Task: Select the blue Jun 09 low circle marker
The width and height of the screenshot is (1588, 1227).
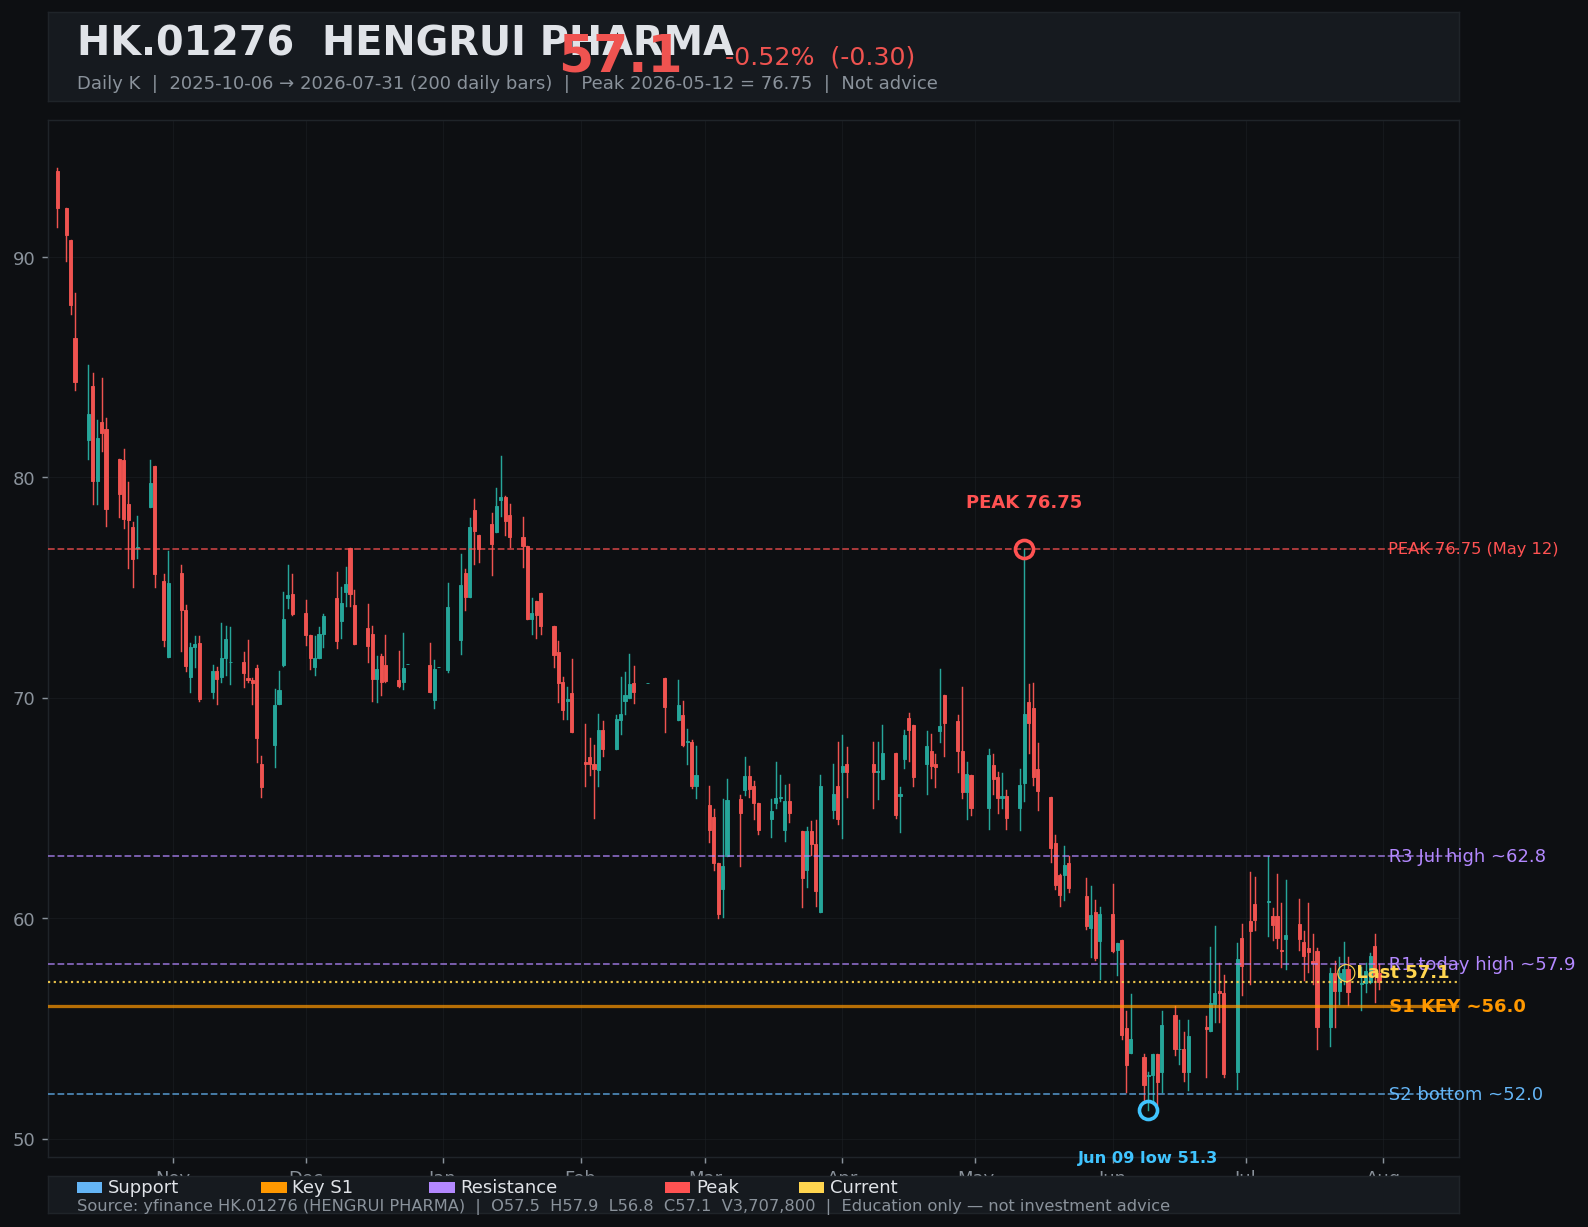Action: (1148, 1110)
